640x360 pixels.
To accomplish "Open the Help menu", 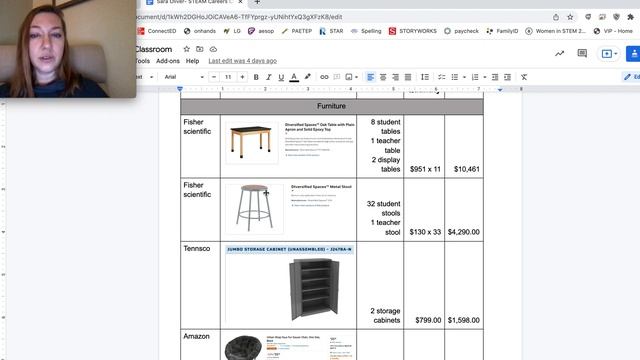I will [x=192, y=61].
